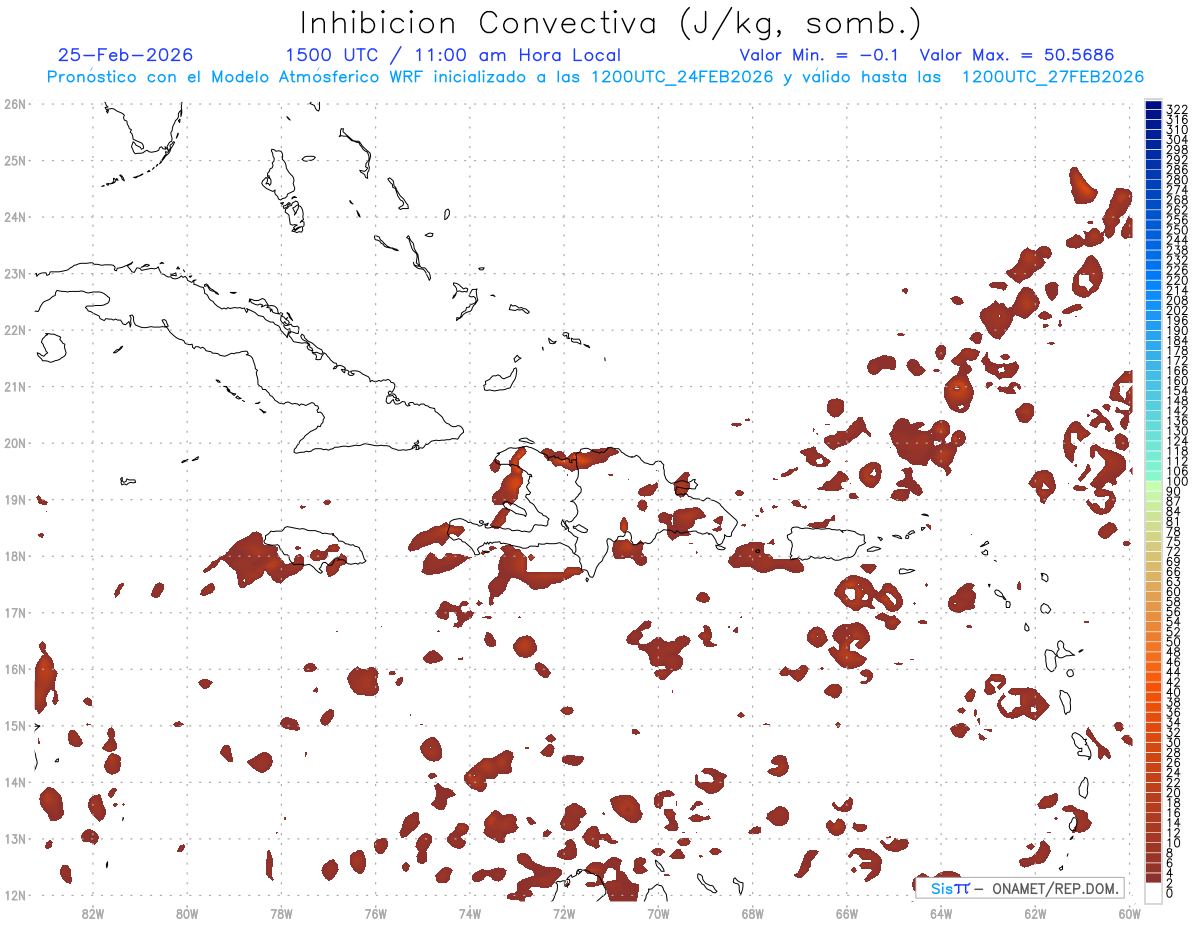
Task: Click the 15N latitude axis label
Action: pyautogui.click(x=15, y=725)
